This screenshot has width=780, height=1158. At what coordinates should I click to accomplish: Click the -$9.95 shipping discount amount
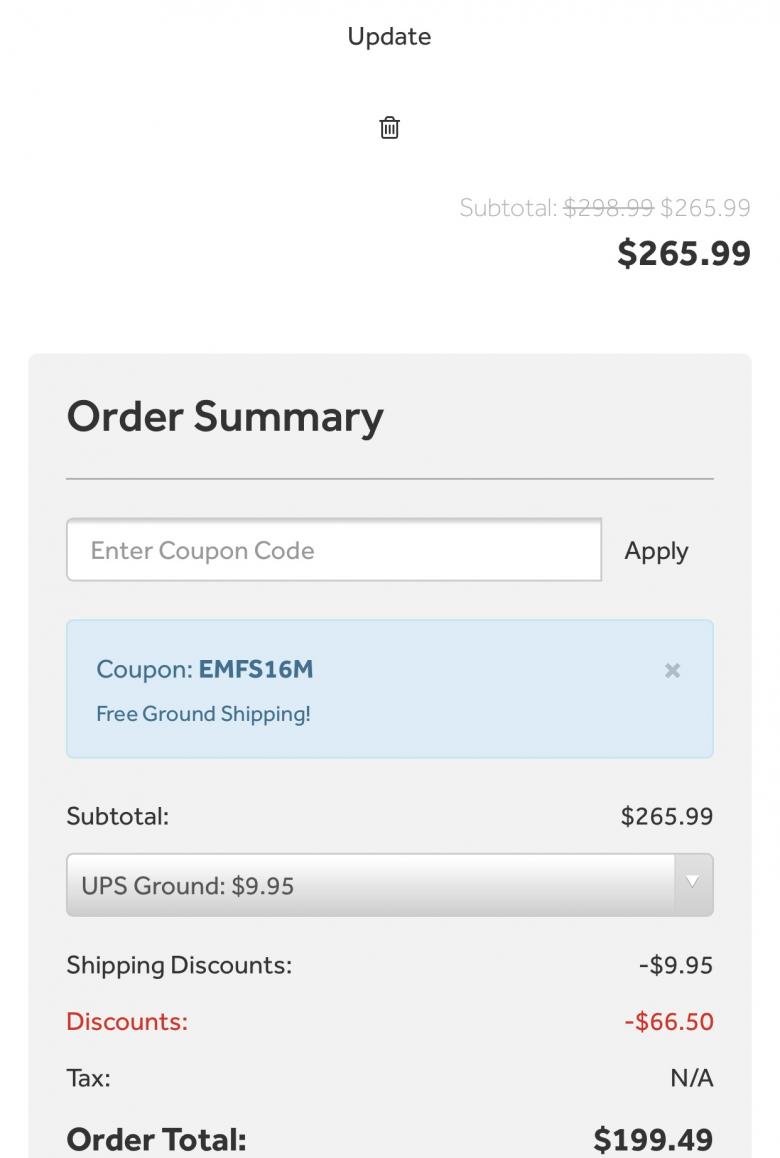coord(675,965)
